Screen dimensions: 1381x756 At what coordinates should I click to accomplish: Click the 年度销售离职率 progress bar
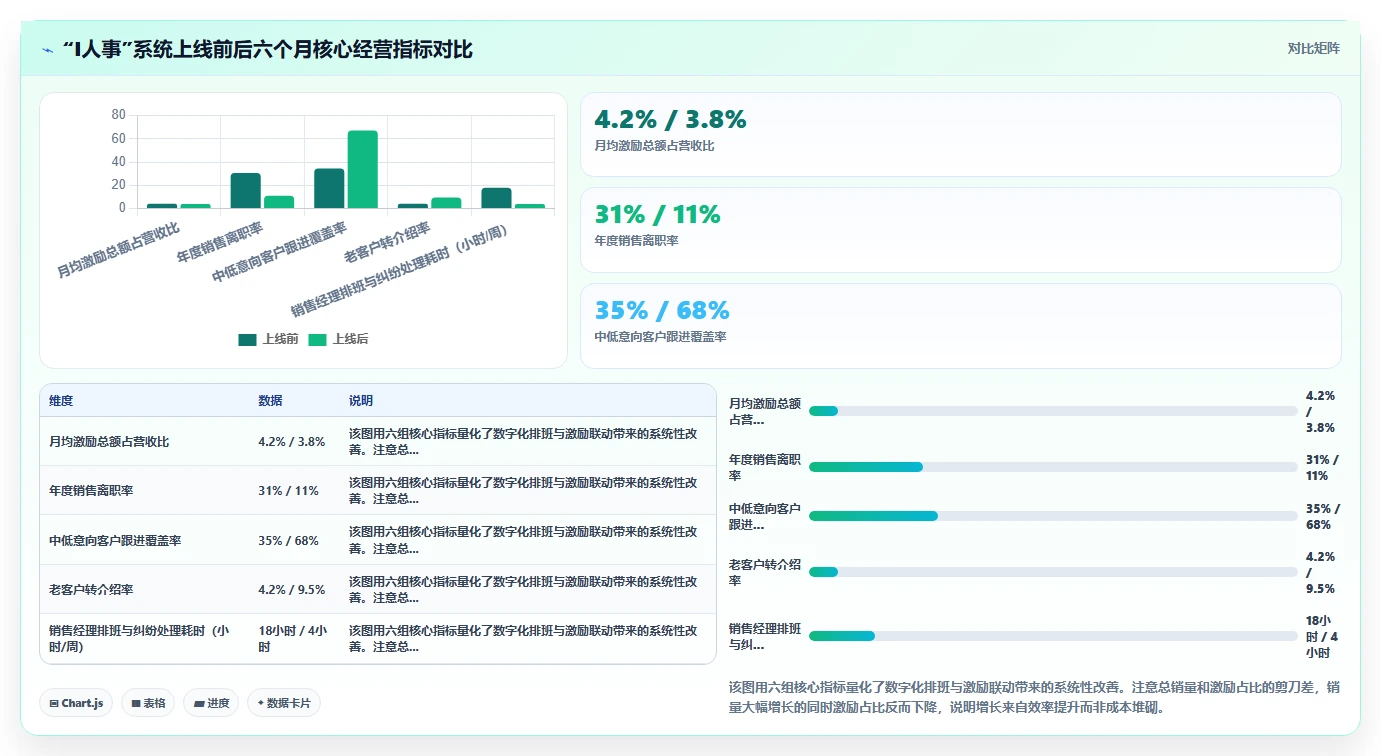coord(1053,467)
